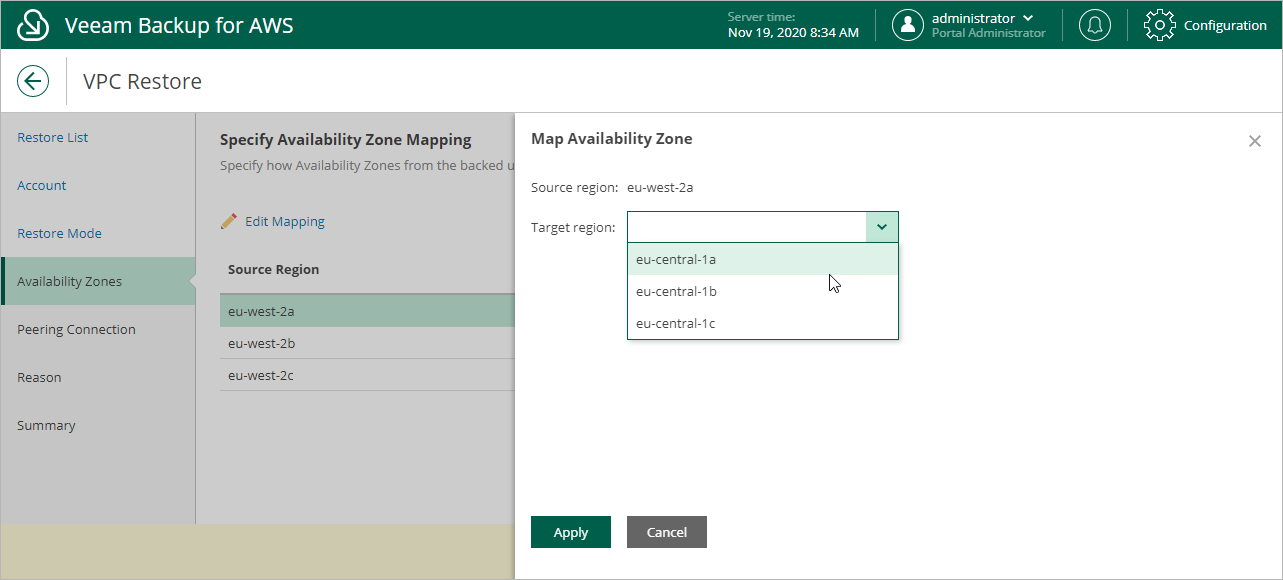Select the eu-west-2a source row
Image resolution: width=1283 pixels, height=580 pixels.
(x=367, y=311)
